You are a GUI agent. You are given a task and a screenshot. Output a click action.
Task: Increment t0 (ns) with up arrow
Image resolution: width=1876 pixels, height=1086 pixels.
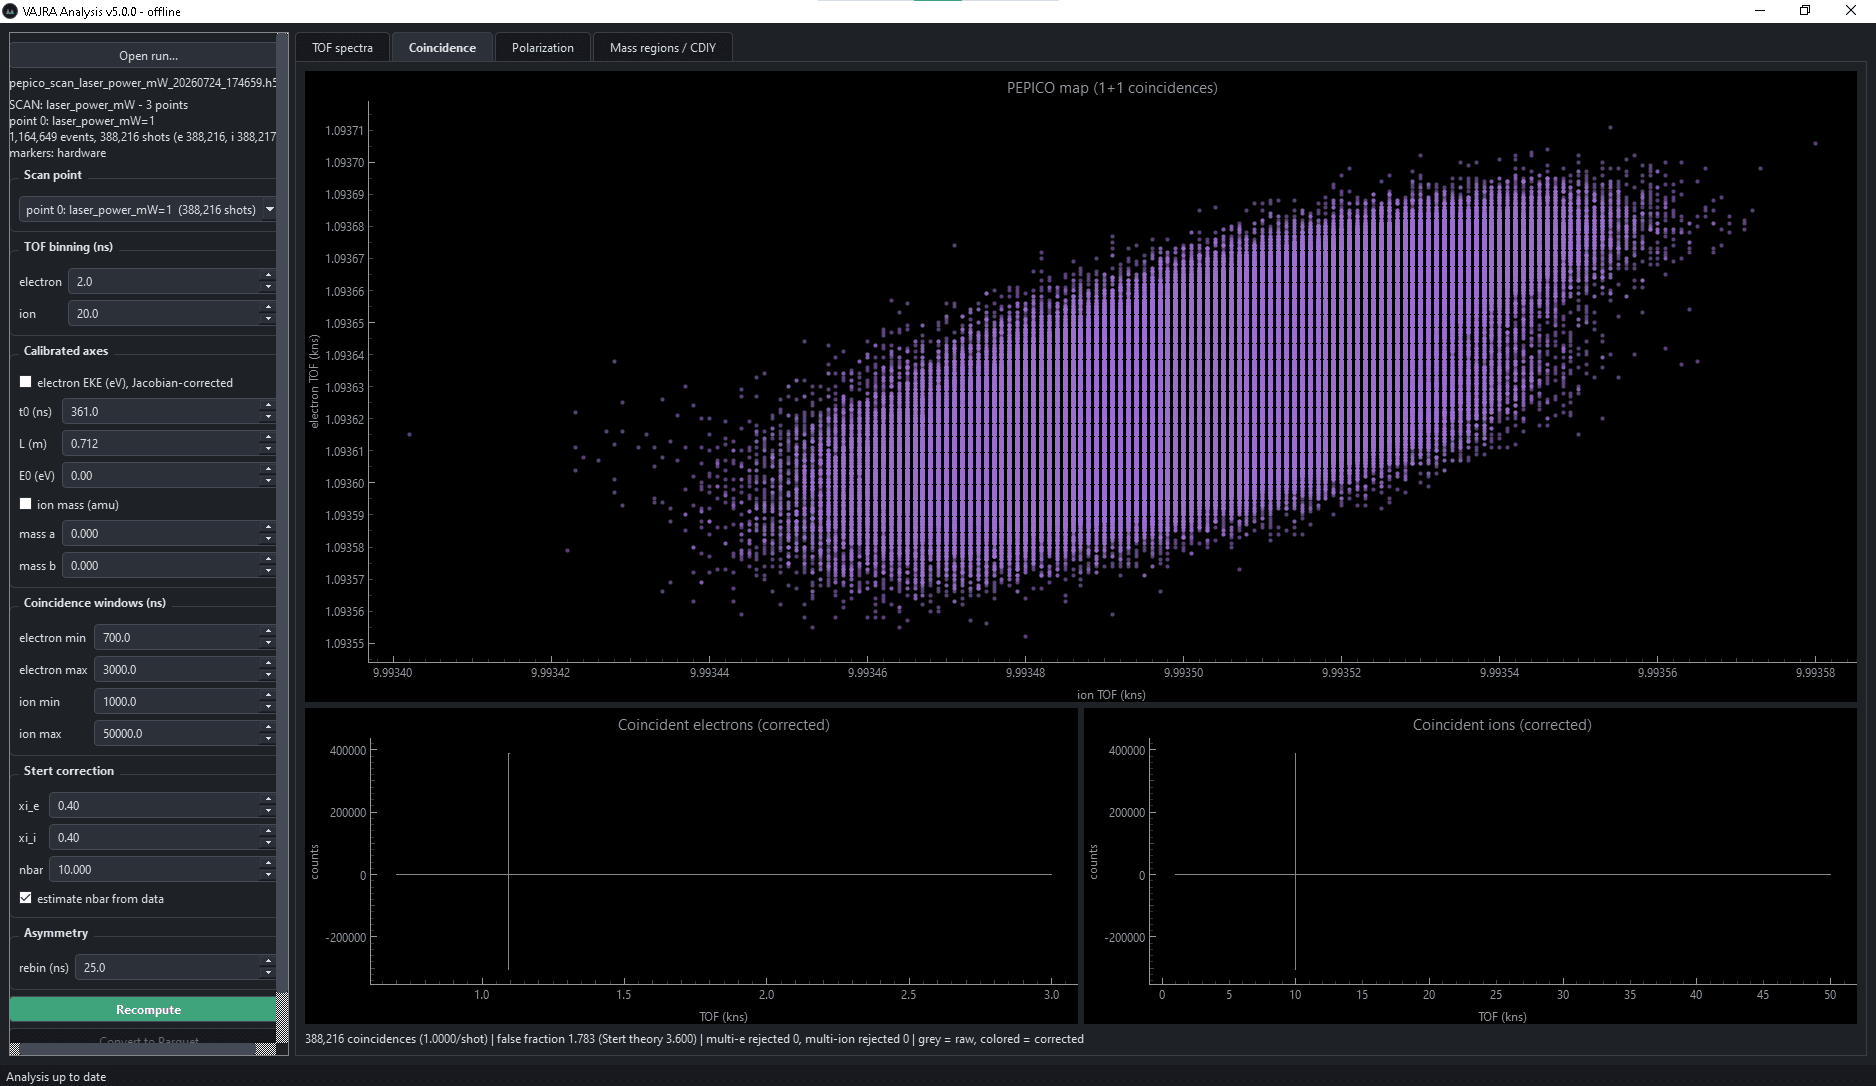(268, 406)
